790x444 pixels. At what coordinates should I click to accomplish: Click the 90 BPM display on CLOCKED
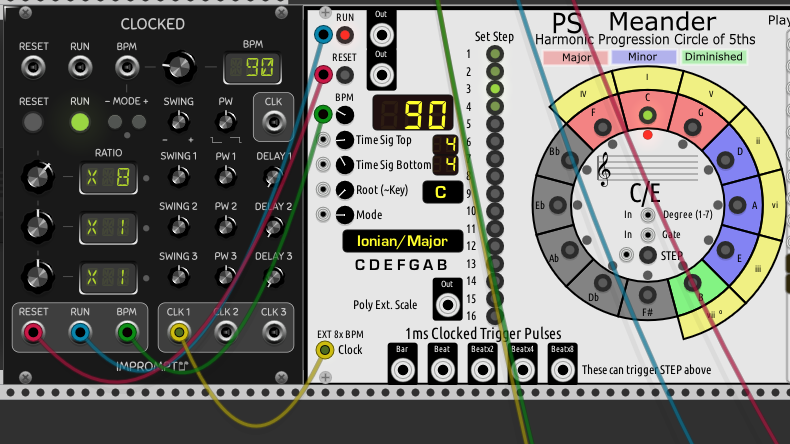point(252,68)
